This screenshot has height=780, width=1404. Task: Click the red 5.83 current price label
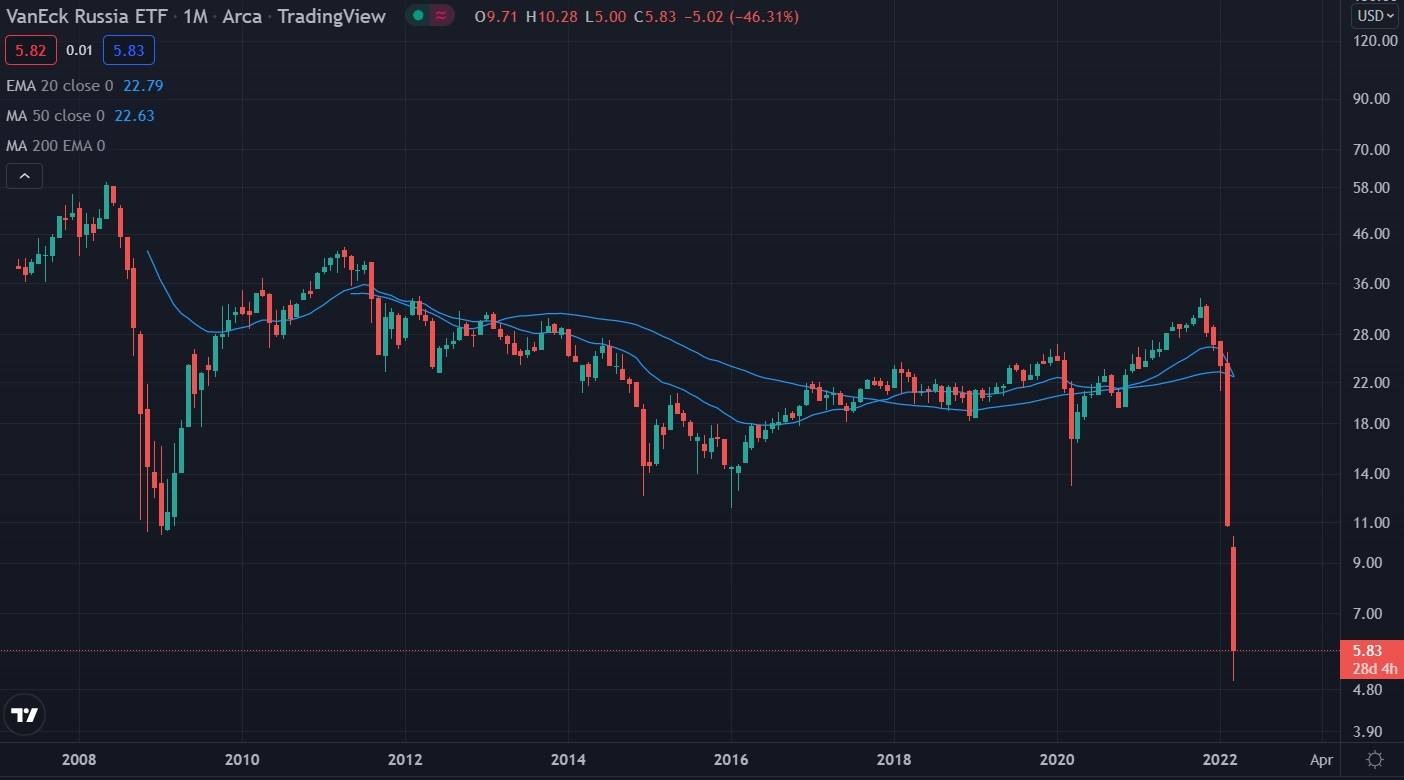pyautogui.click(x=1367, y=650)
